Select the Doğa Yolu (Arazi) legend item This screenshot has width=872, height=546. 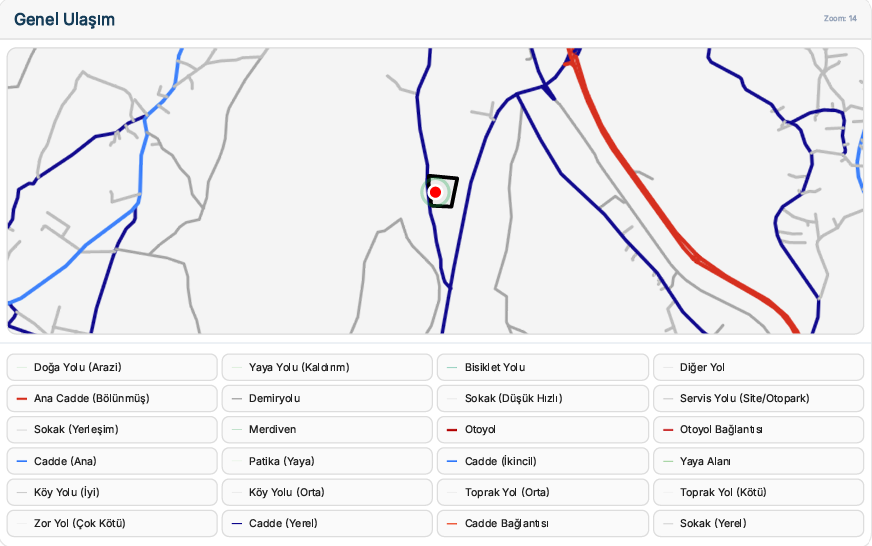[112, 368]
